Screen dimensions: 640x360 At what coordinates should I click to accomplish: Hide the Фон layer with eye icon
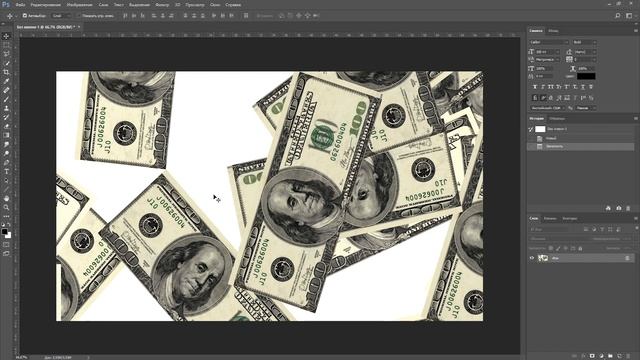(x=532, y=258)
